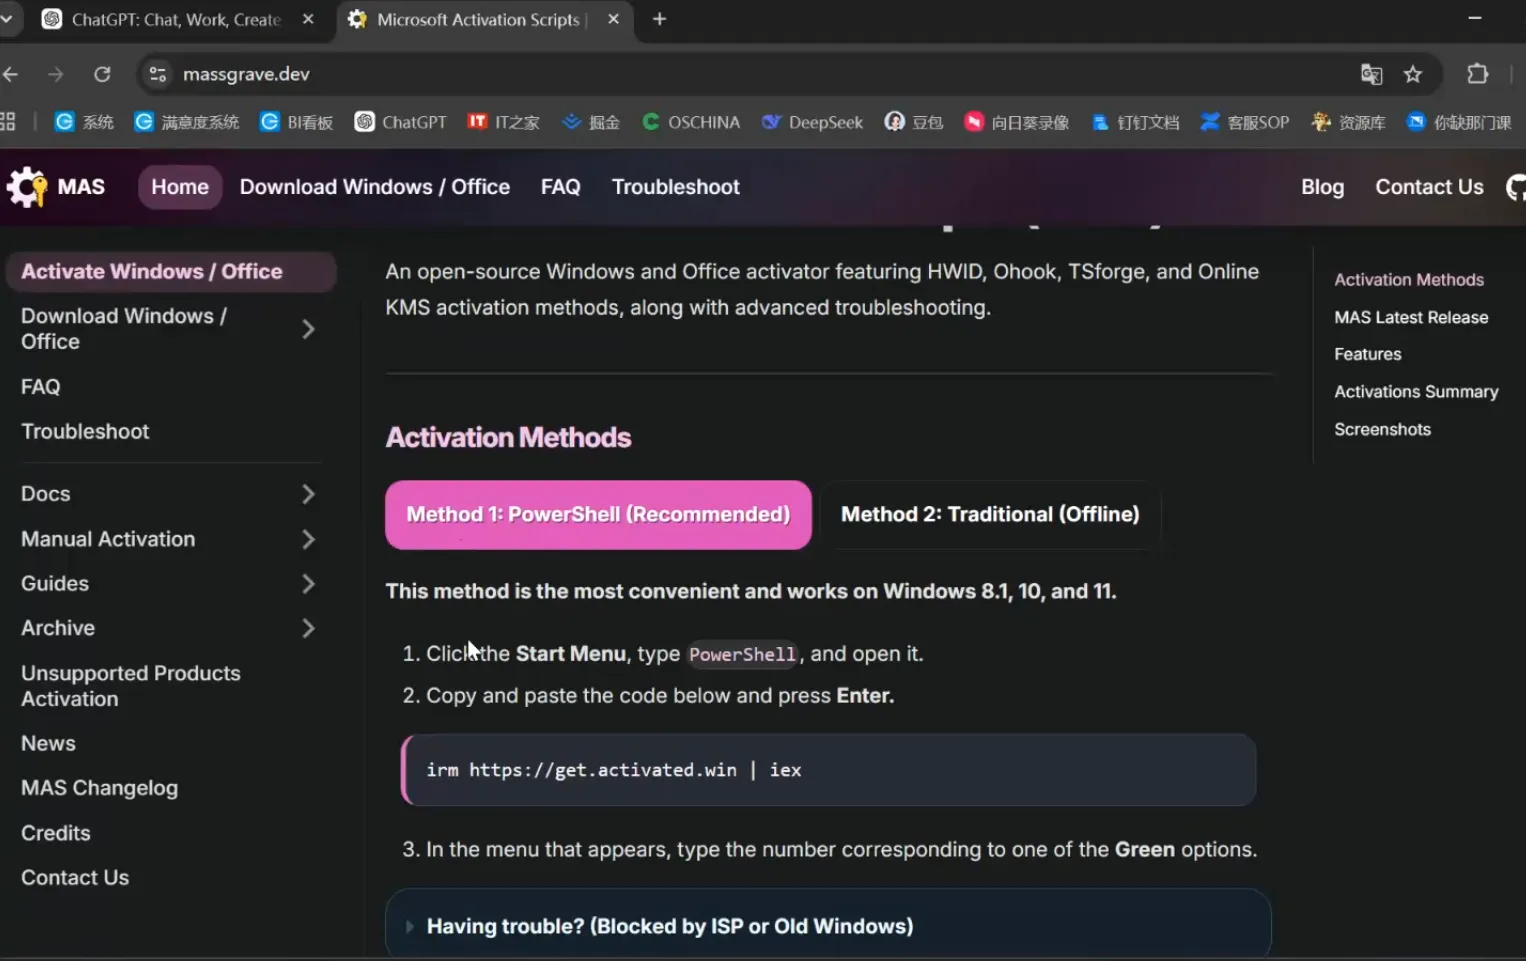Open News in the left sidebar
The image size is (1526, 961).
[x=48, y=744]
